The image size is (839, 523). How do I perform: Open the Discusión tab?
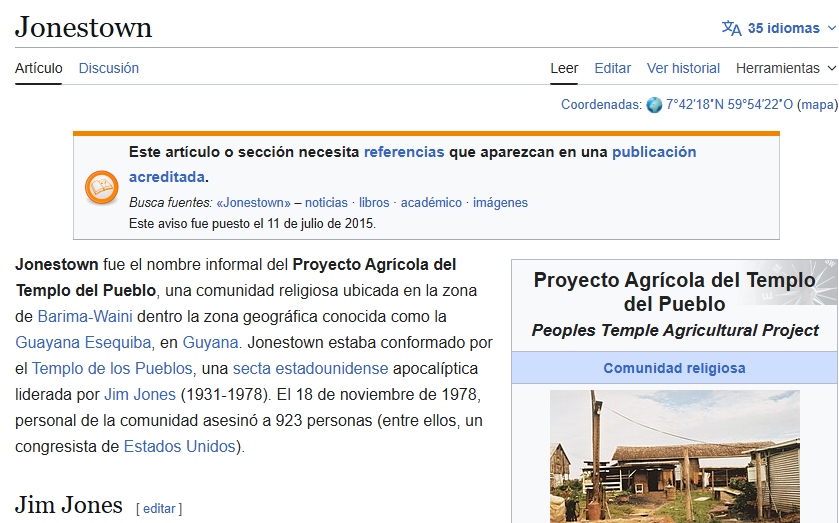(x=109, y=68)
